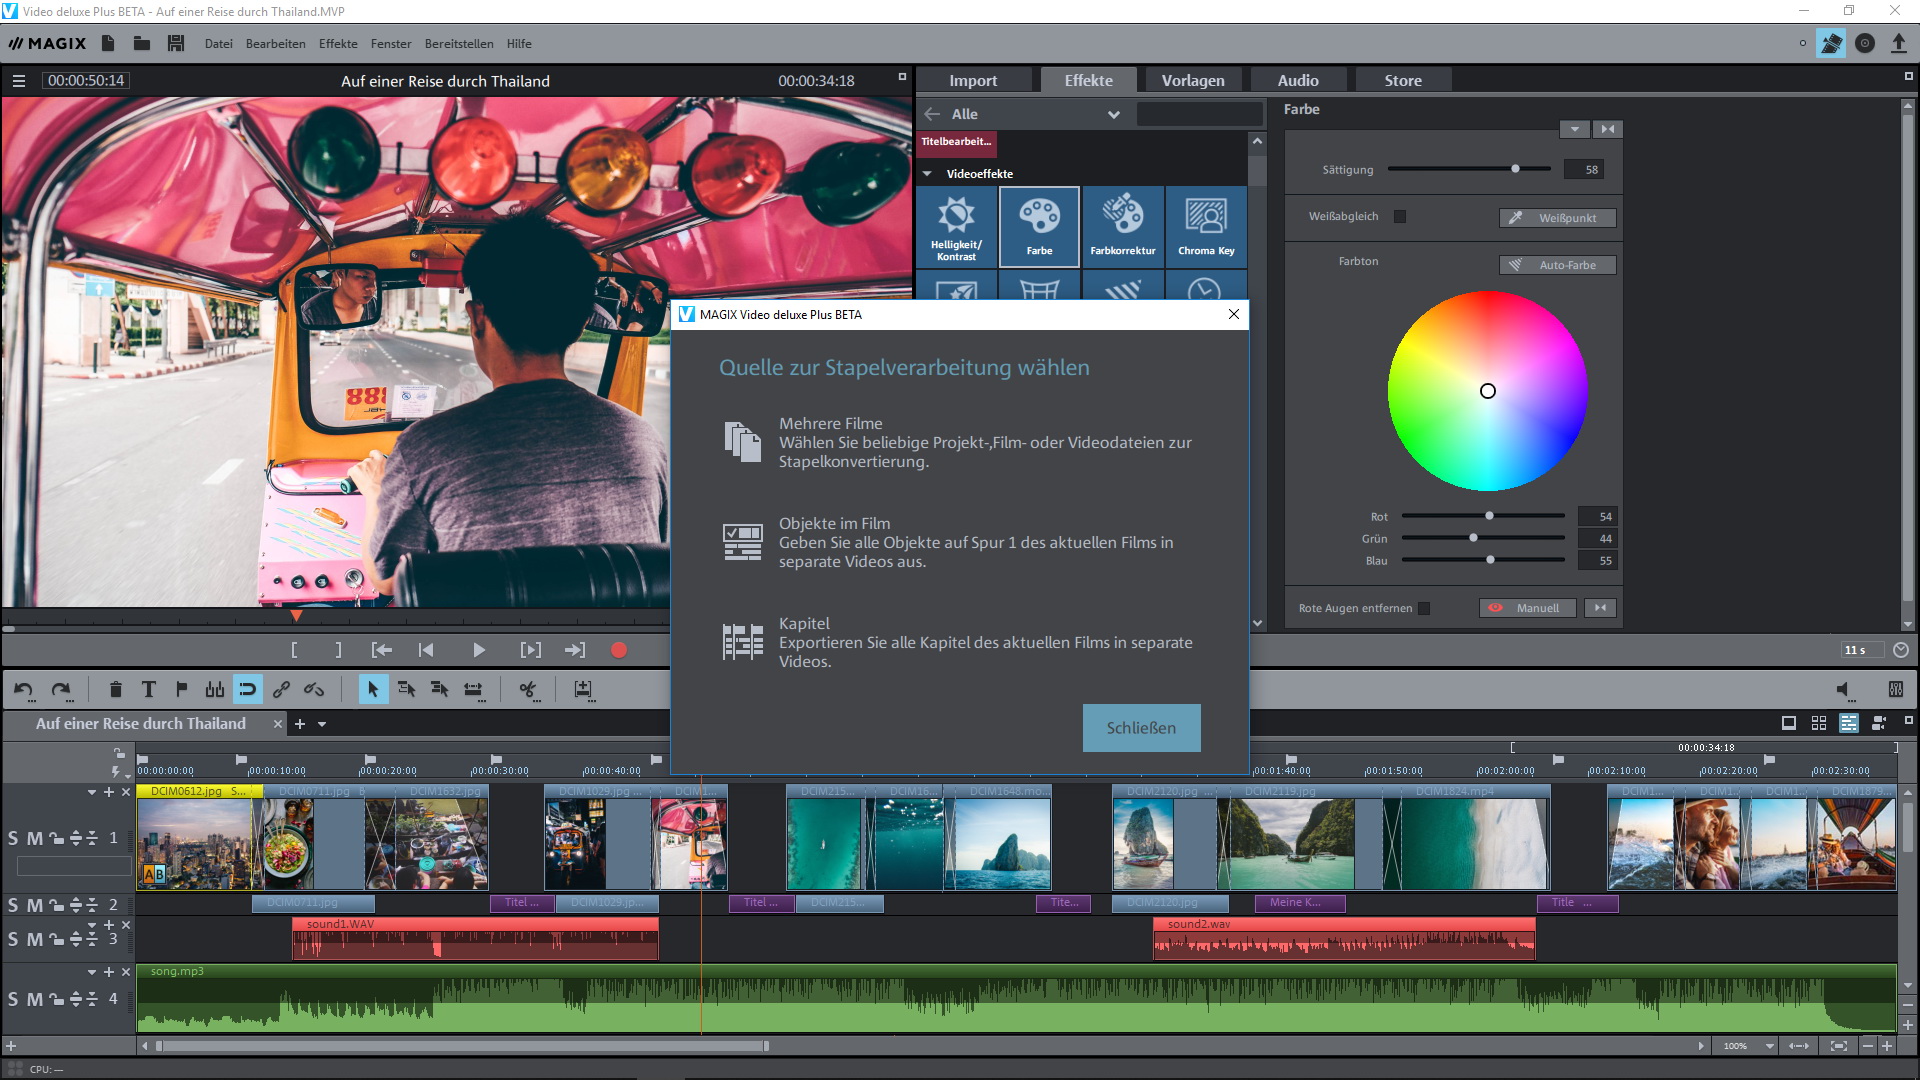This screenshot has height=1080, width=1920.
Task: Click the Helligkeit/Kontrast effect icon
Action: [x=956, y=226]
